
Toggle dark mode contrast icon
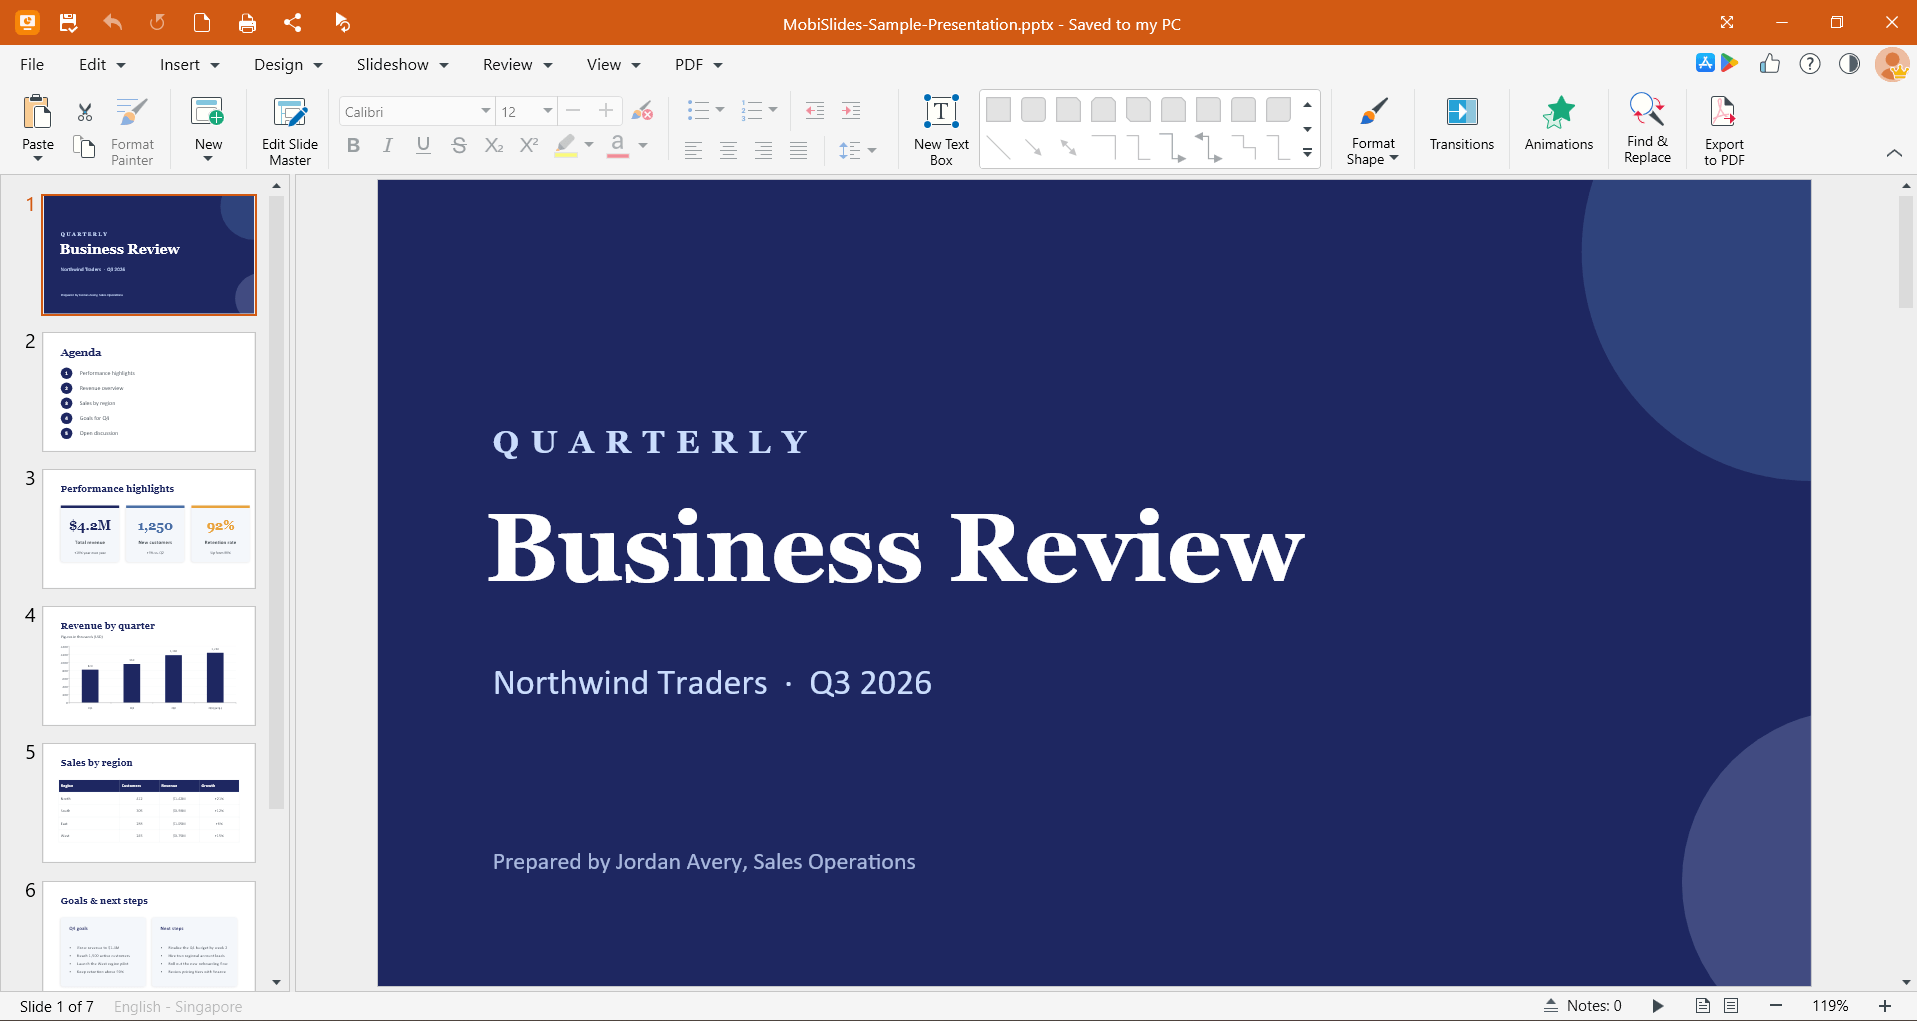coord(1849,64)
